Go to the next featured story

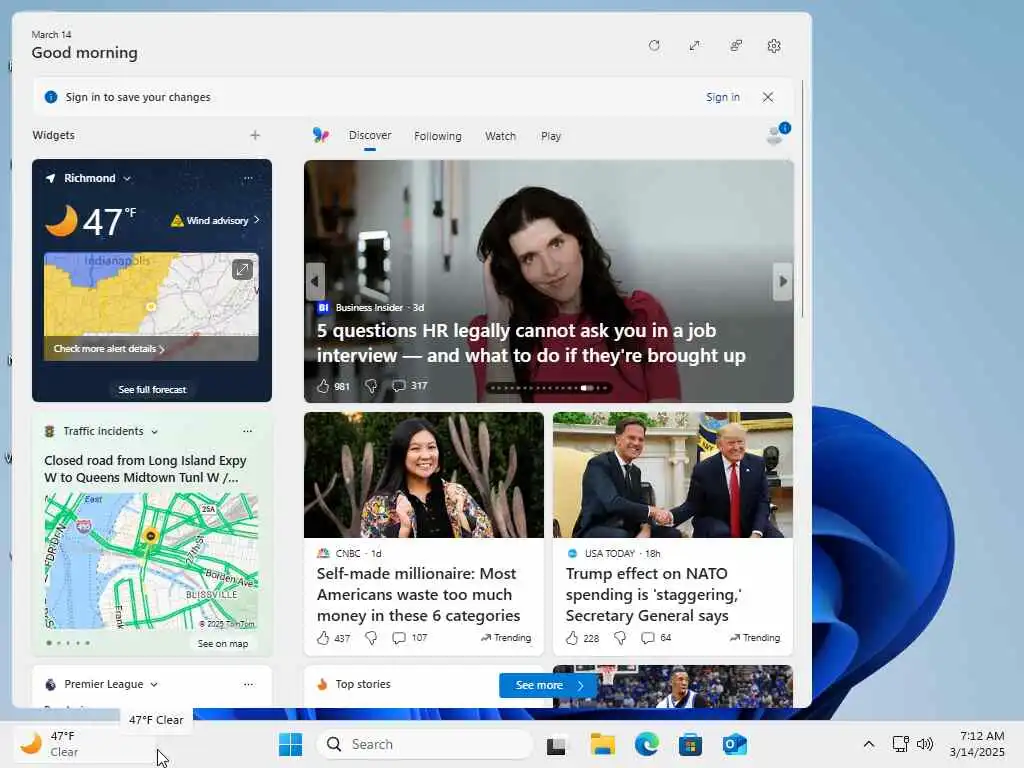pos(782,281)
